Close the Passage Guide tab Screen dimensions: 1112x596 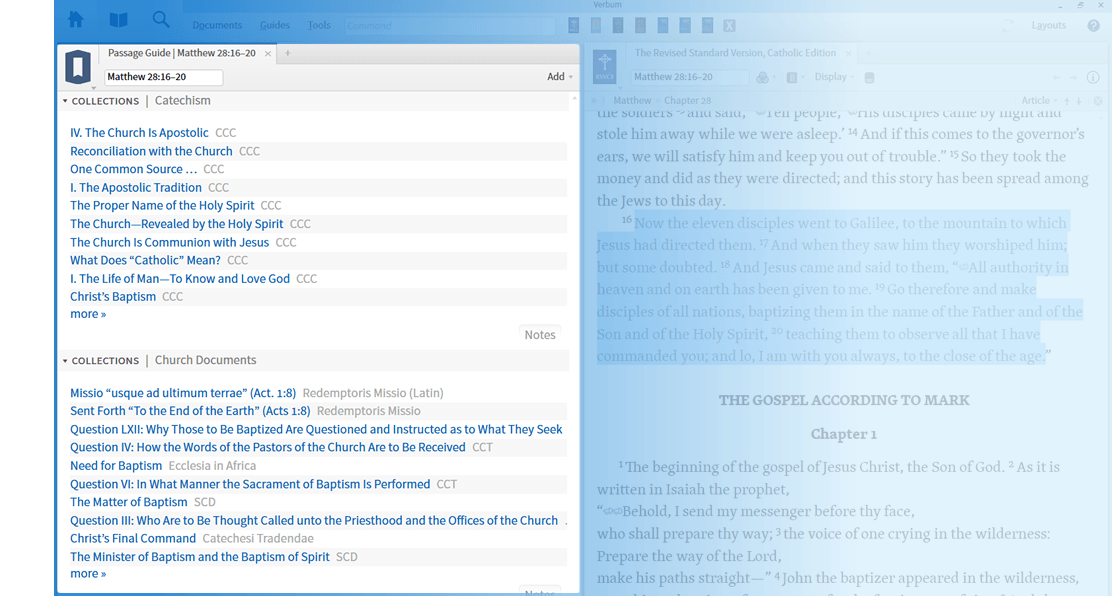pyautogui.click(x=267, y=54)
